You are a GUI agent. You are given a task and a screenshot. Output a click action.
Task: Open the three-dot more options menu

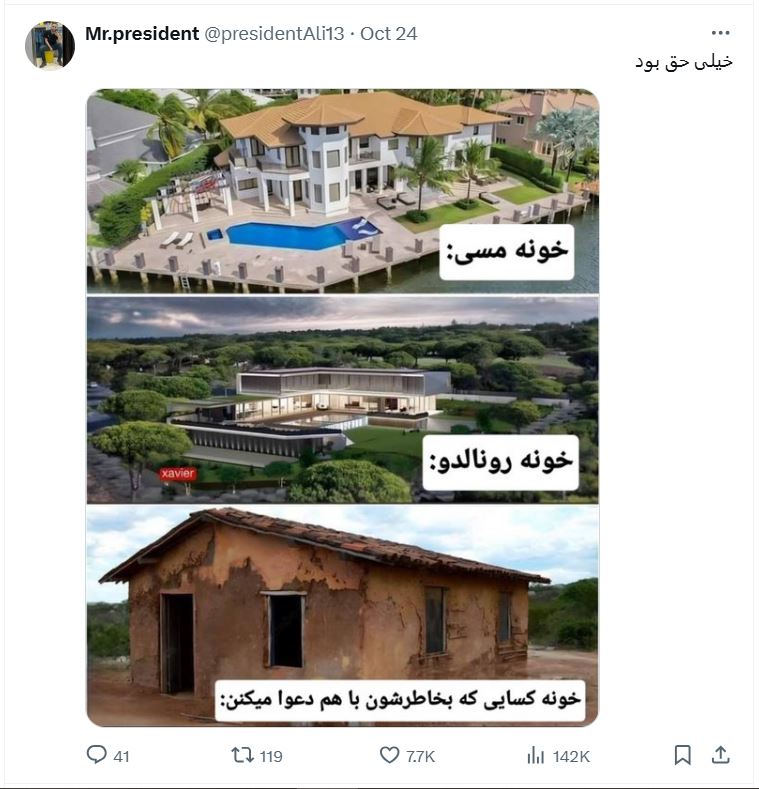(x=720, y=33)
